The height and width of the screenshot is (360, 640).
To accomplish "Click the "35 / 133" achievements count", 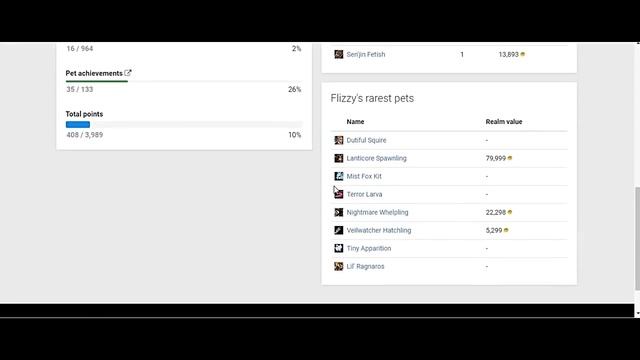I will tap(80, 89).
